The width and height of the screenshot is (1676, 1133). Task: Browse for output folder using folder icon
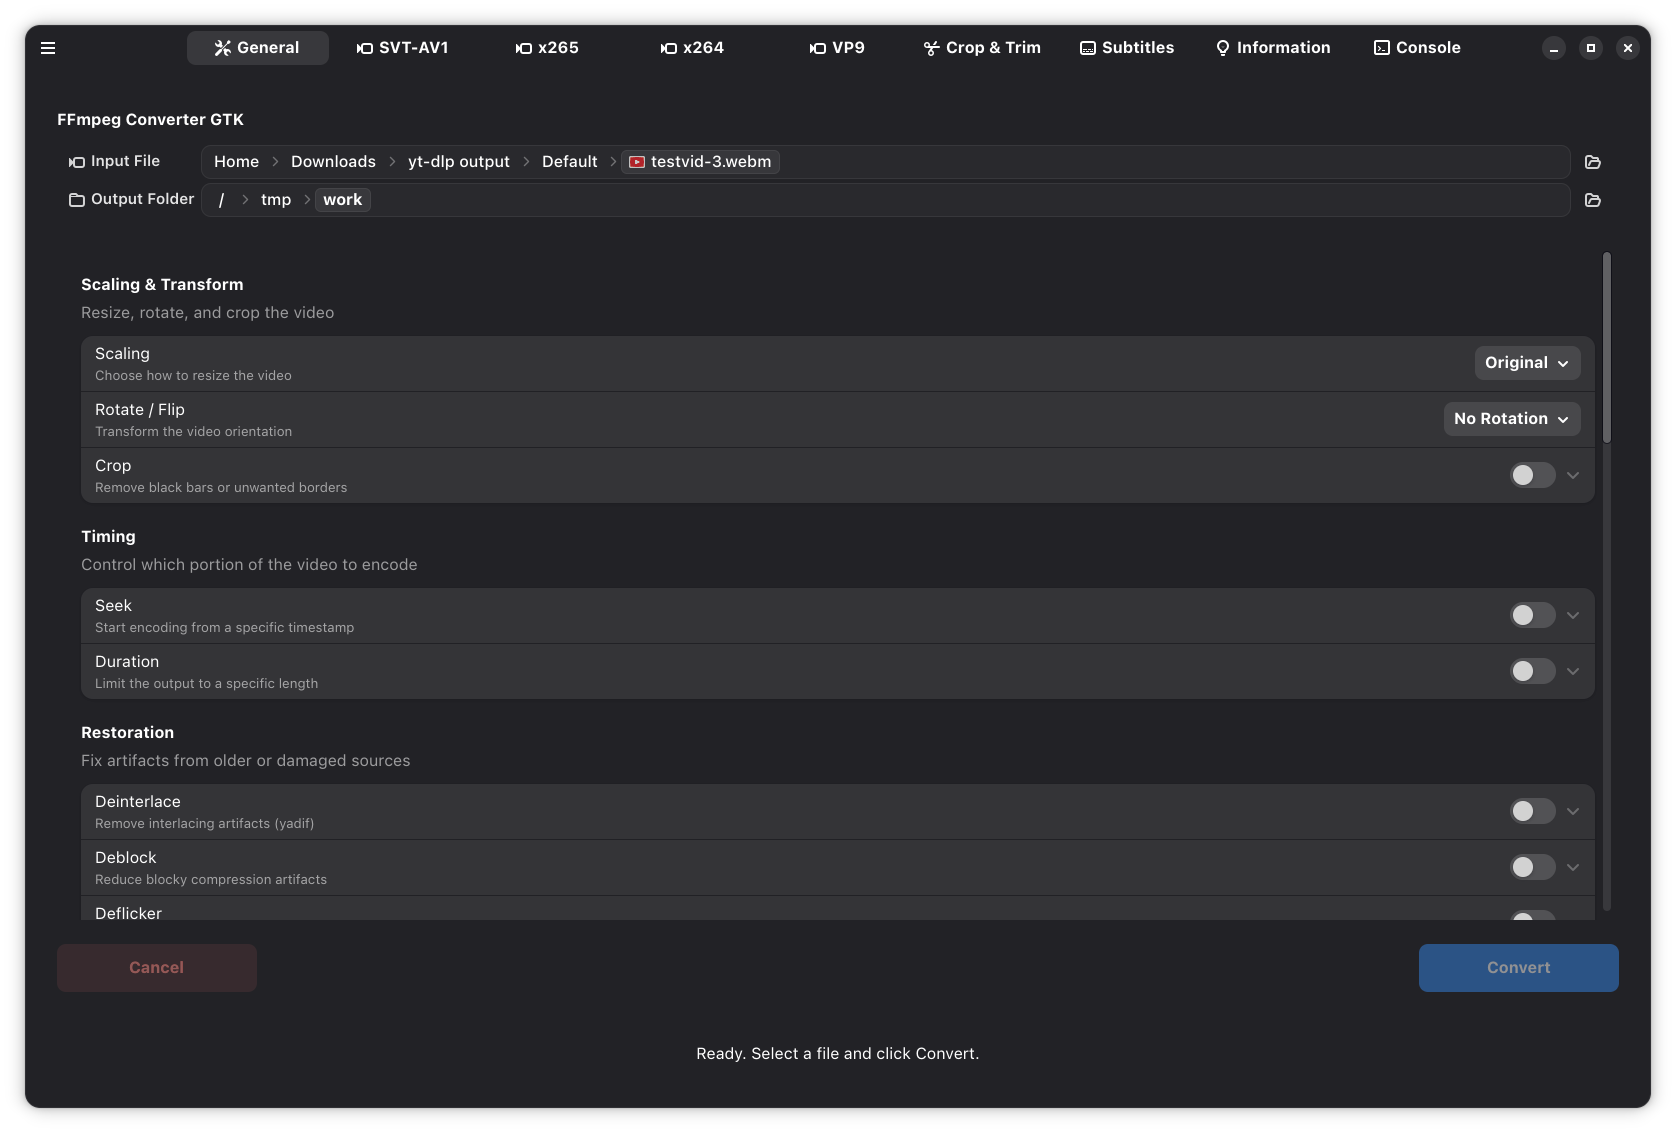pos(1593,200)
